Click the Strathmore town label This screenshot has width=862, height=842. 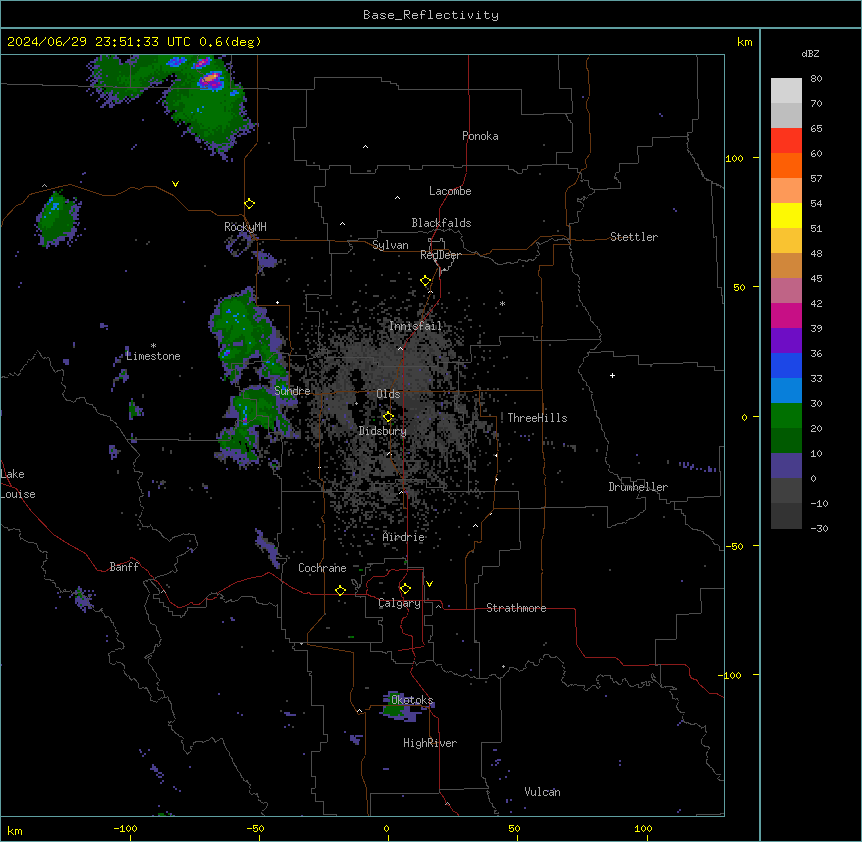point(516,608)
